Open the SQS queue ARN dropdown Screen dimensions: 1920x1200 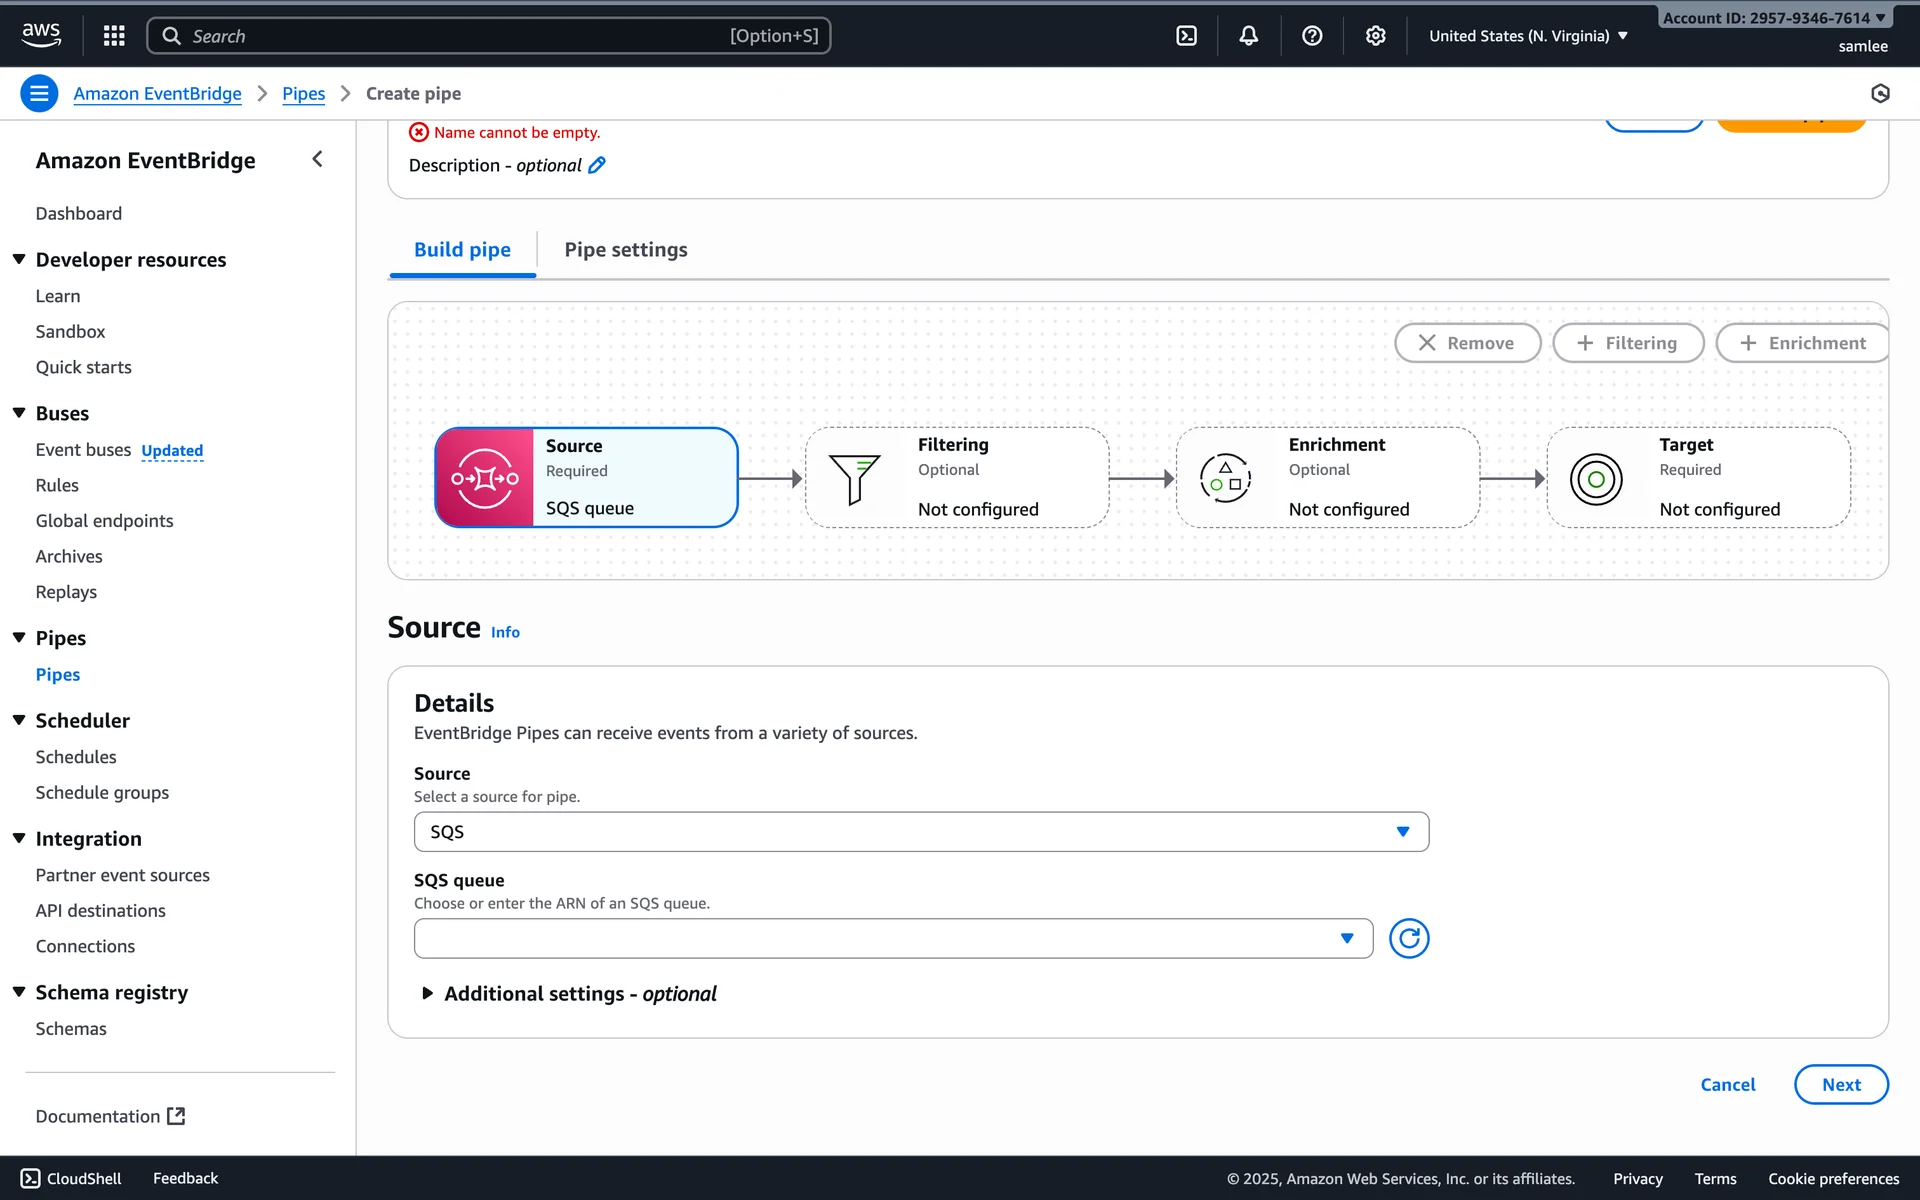pos(892,938)
